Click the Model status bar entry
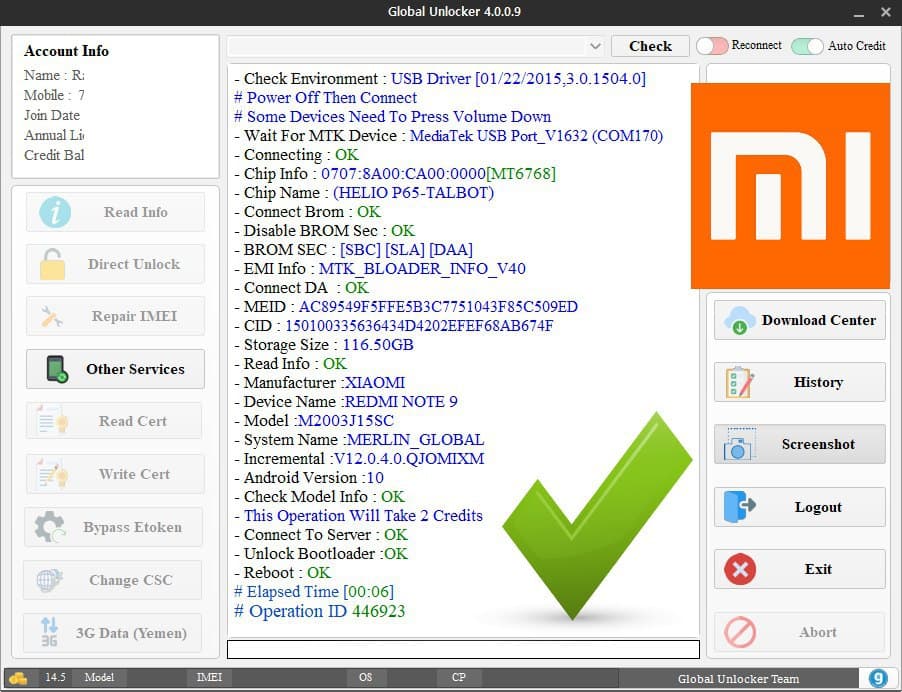Image resolution: width=902 pixels, height=692 pixels. coord(99,678)
